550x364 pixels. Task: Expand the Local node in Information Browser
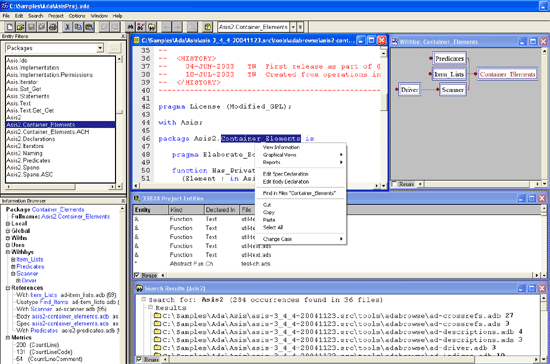8,224
